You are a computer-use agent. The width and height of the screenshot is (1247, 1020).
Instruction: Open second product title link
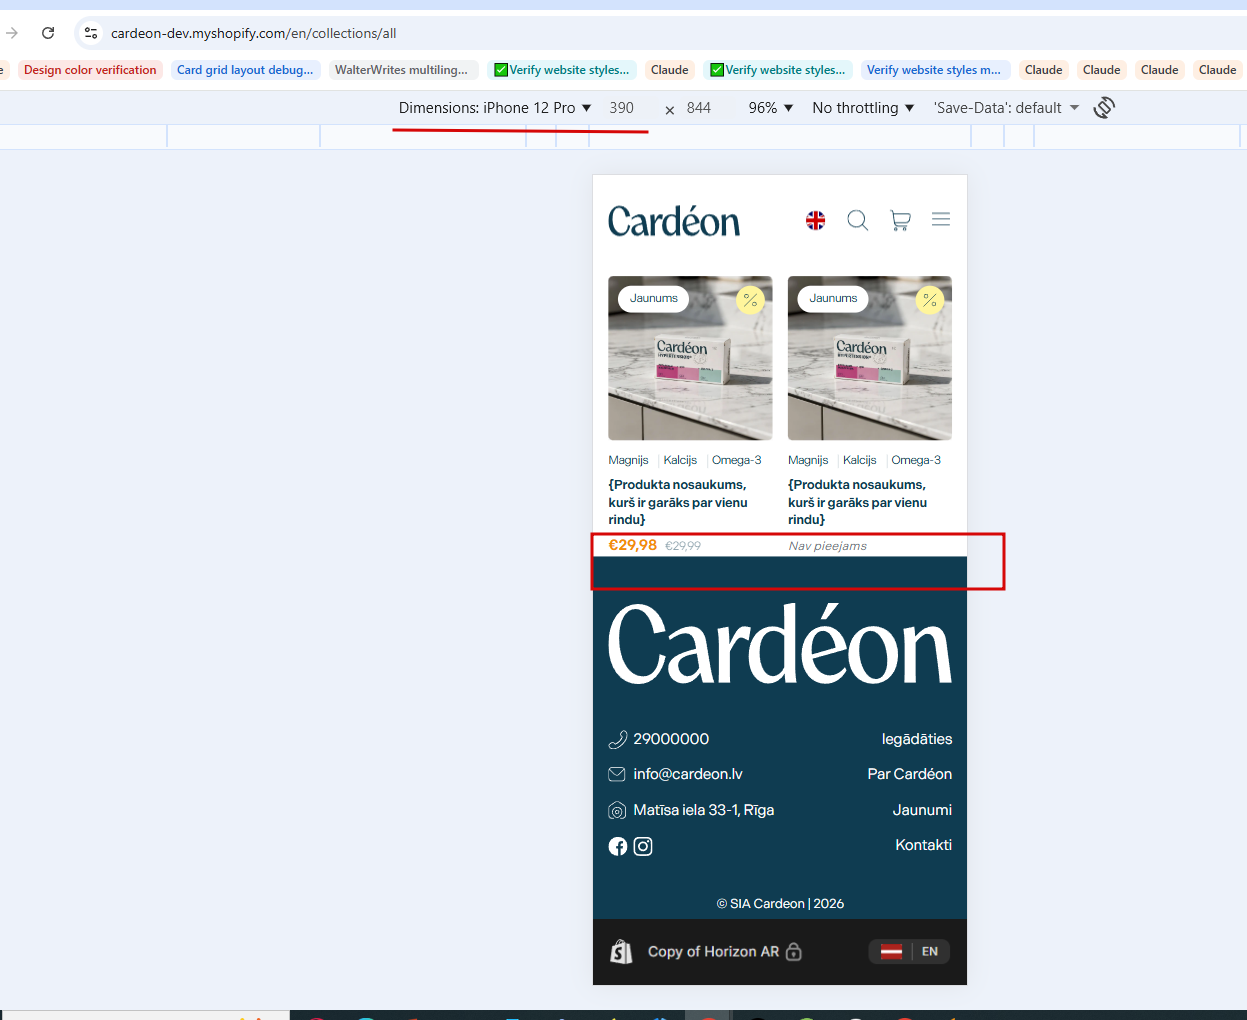[x=858, y=502]
